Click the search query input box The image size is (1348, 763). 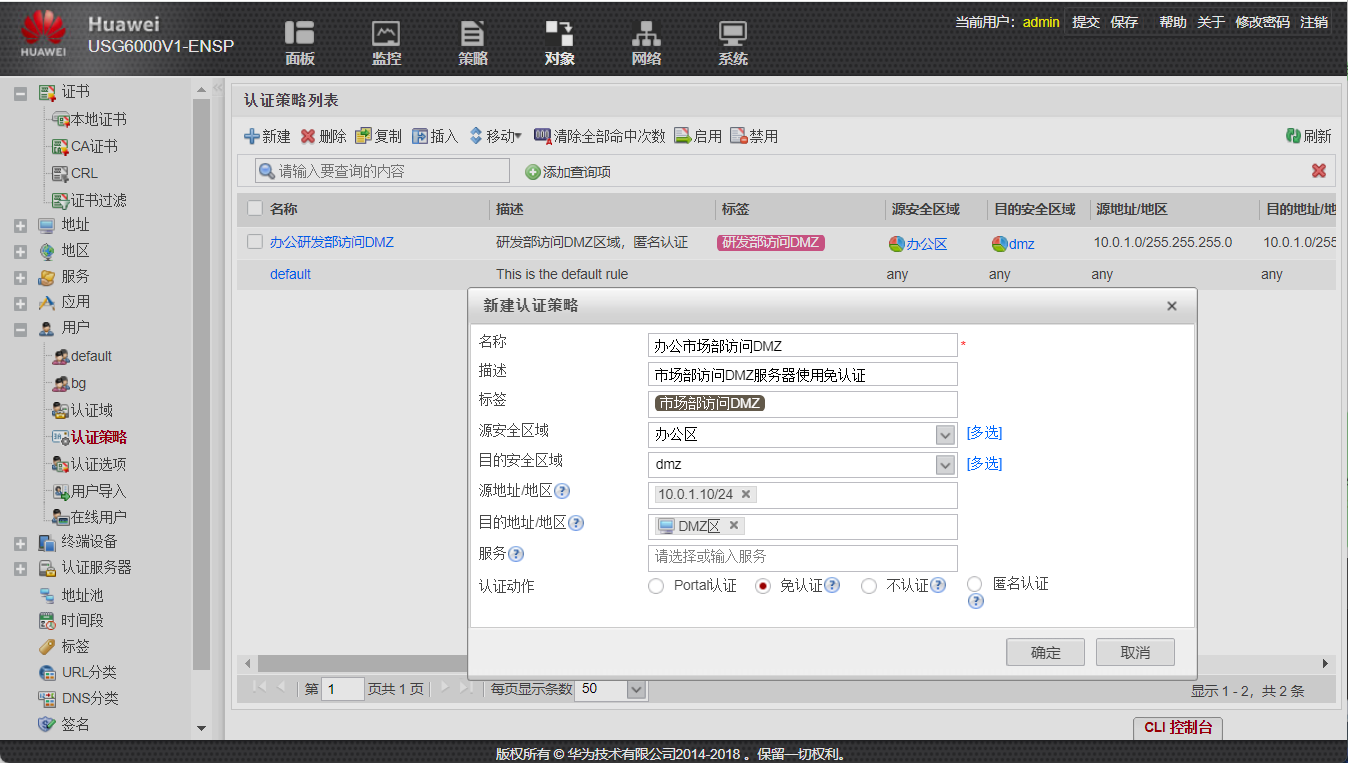[x=382, y=171]
